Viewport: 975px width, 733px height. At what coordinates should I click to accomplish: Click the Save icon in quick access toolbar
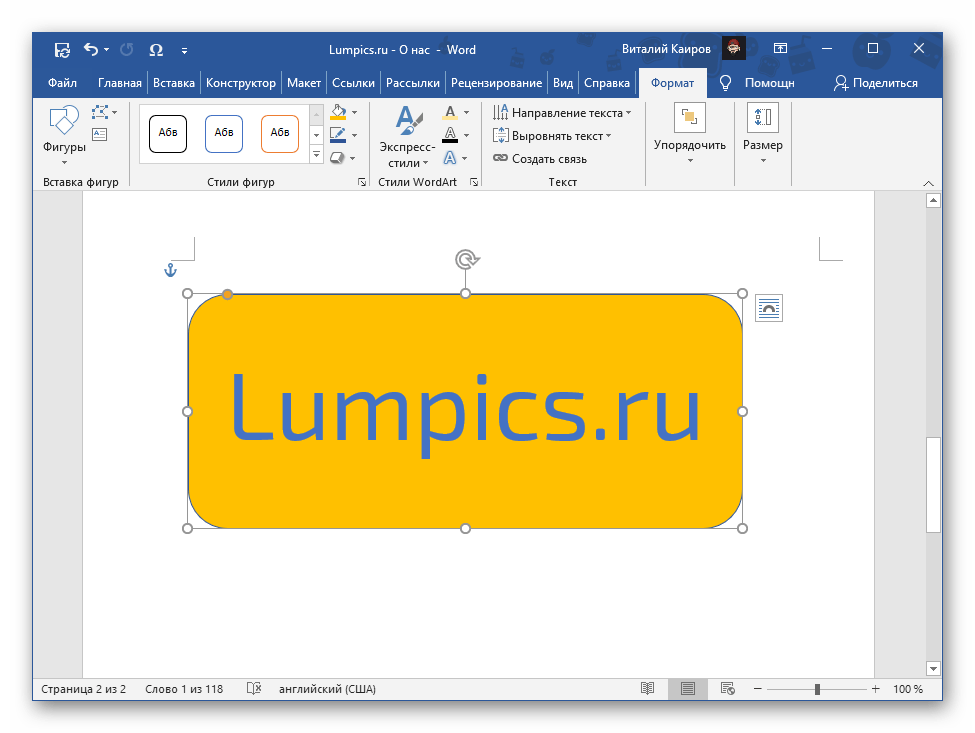62,50
